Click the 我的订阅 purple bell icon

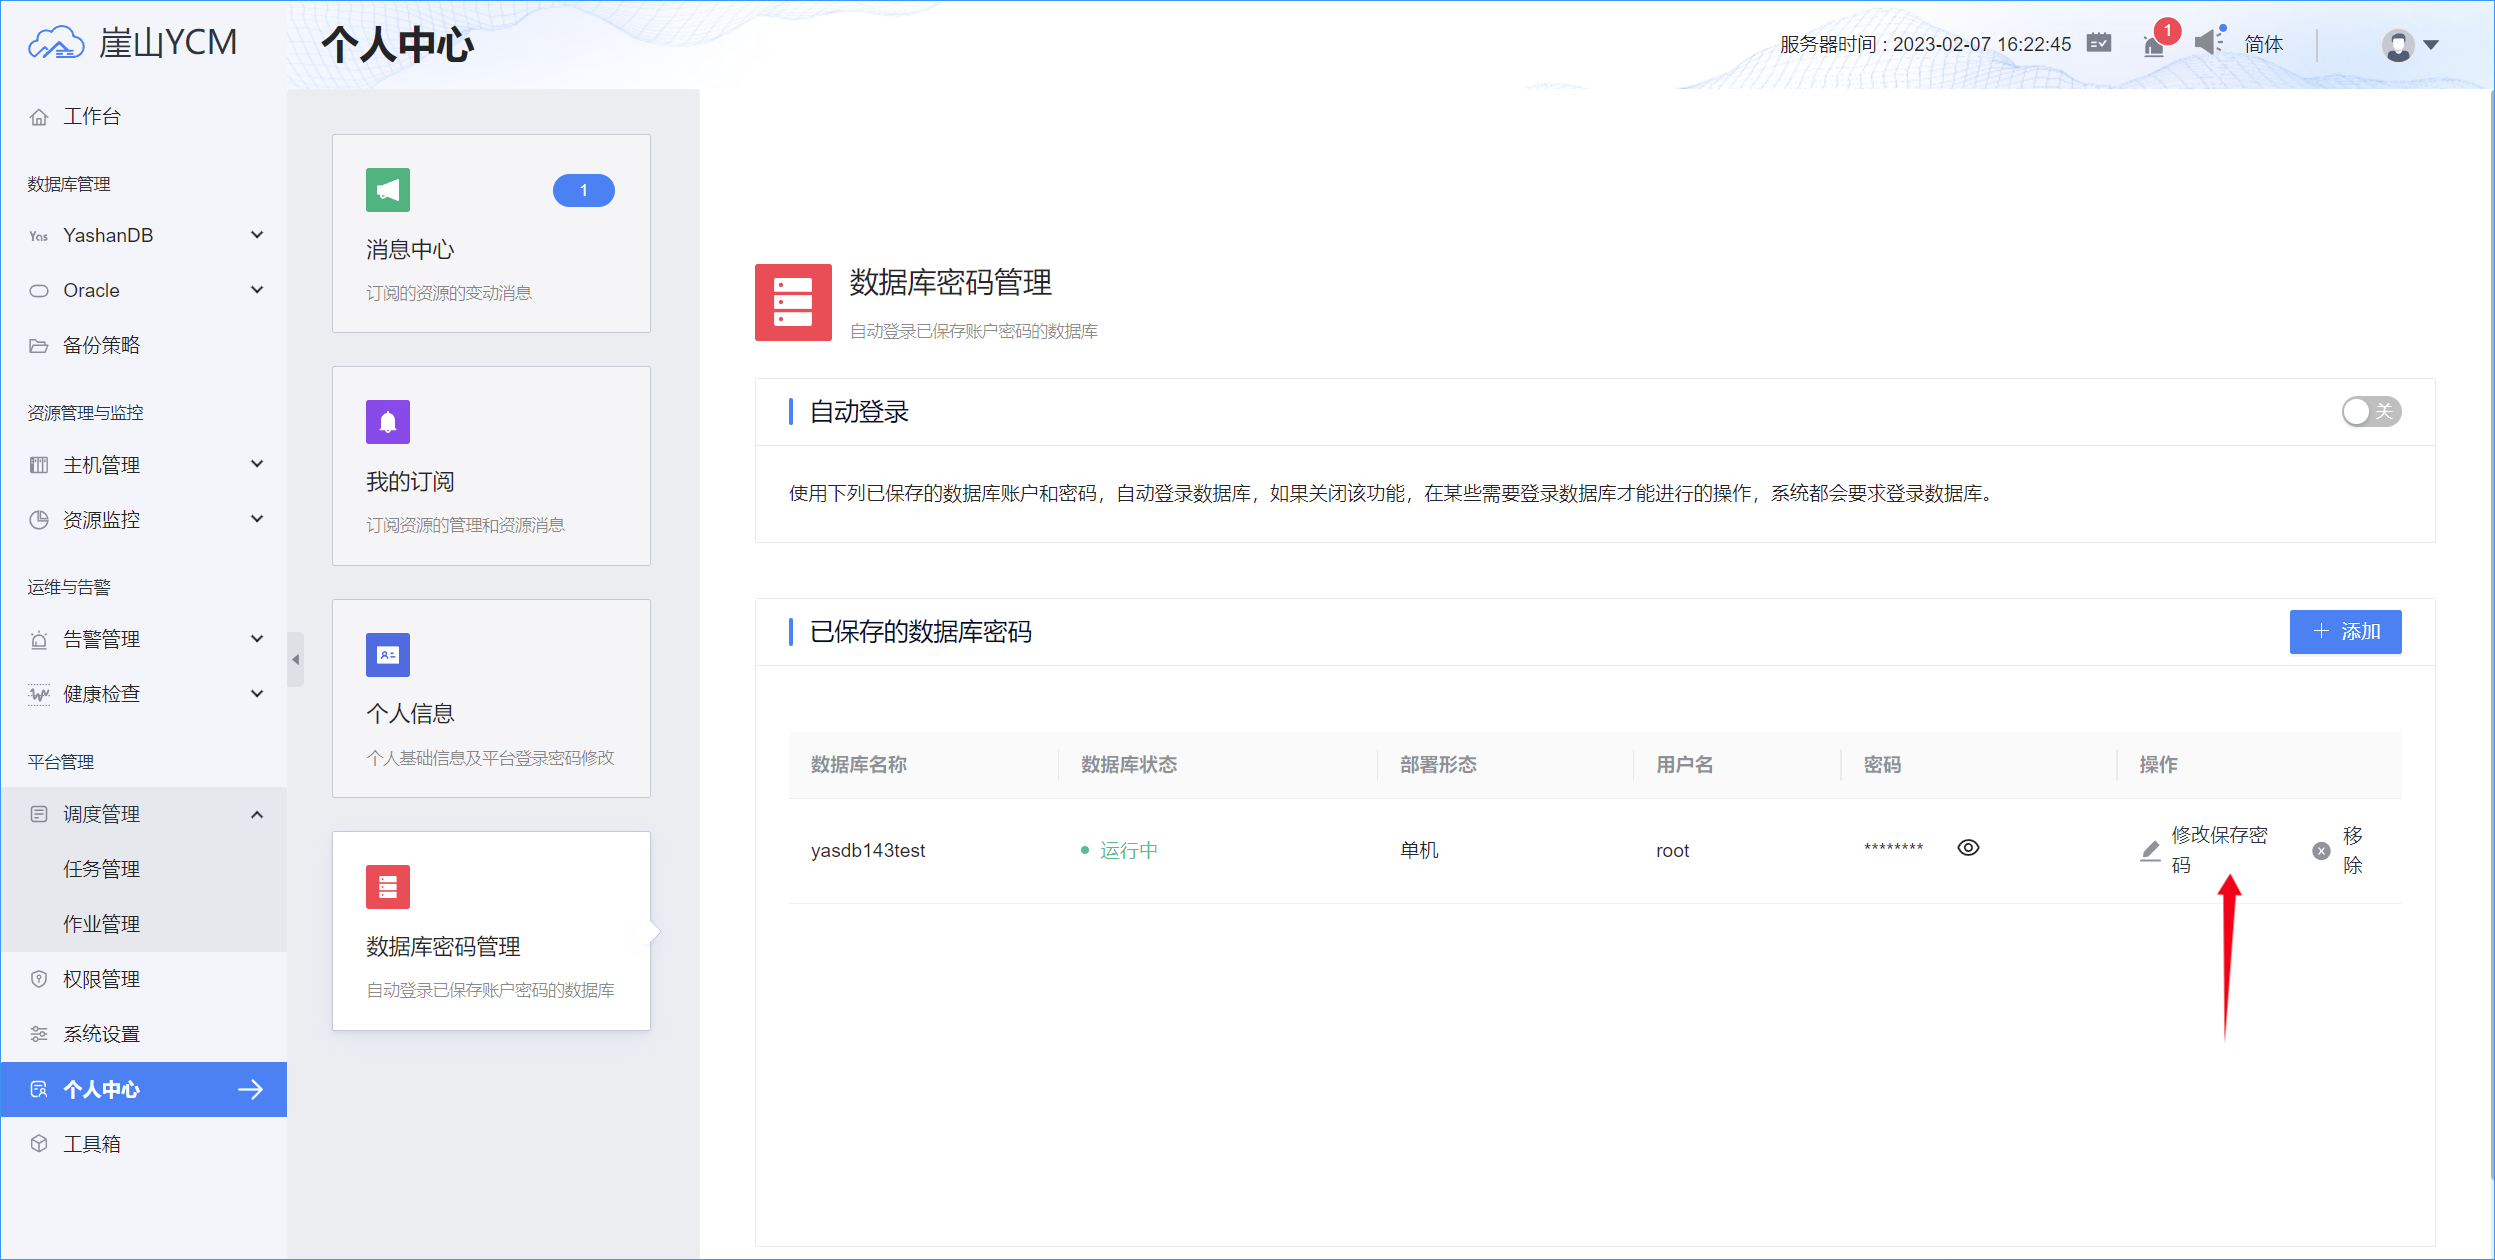(388, 421)
